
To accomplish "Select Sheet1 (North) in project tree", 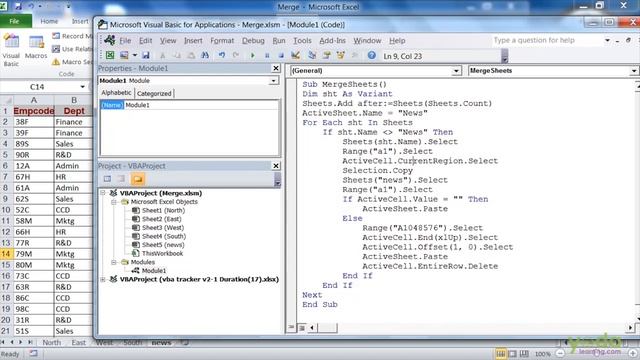I will (163, 210).
